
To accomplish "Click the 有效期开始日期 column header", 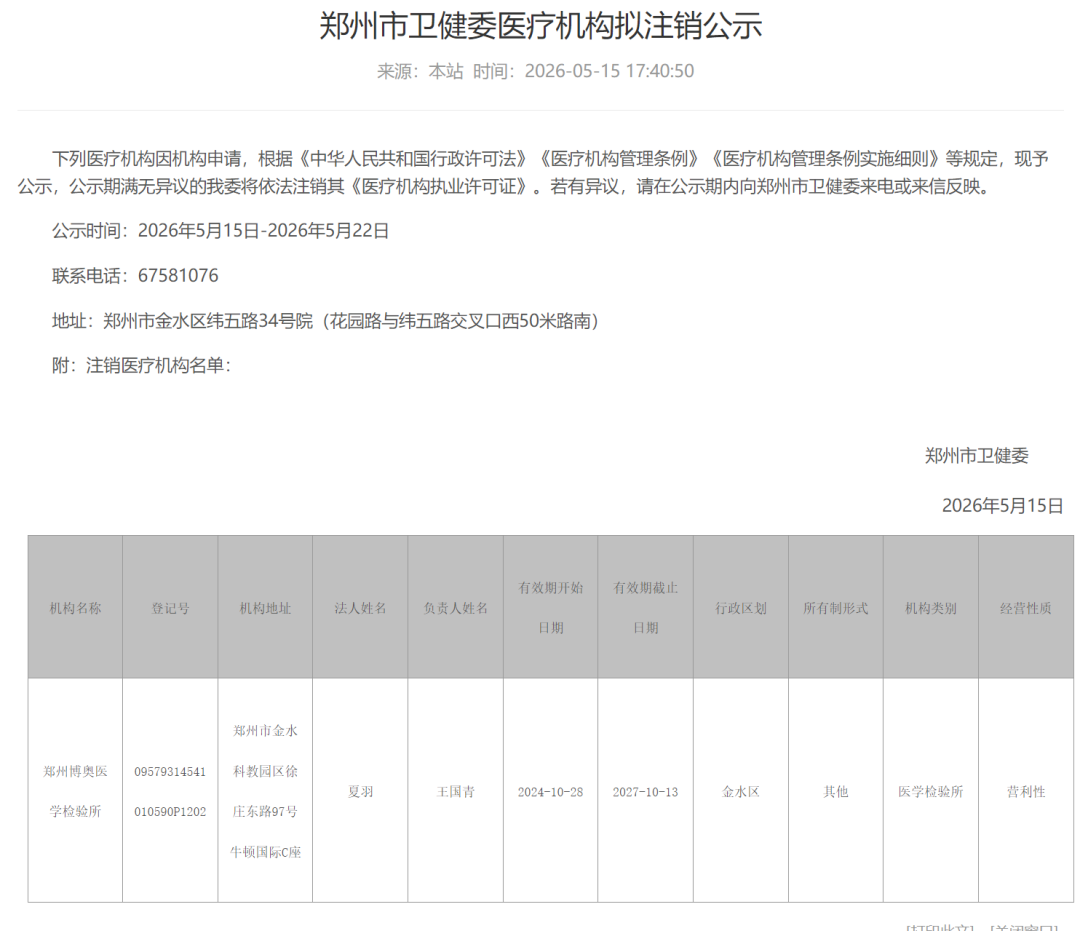I will 550,607.
